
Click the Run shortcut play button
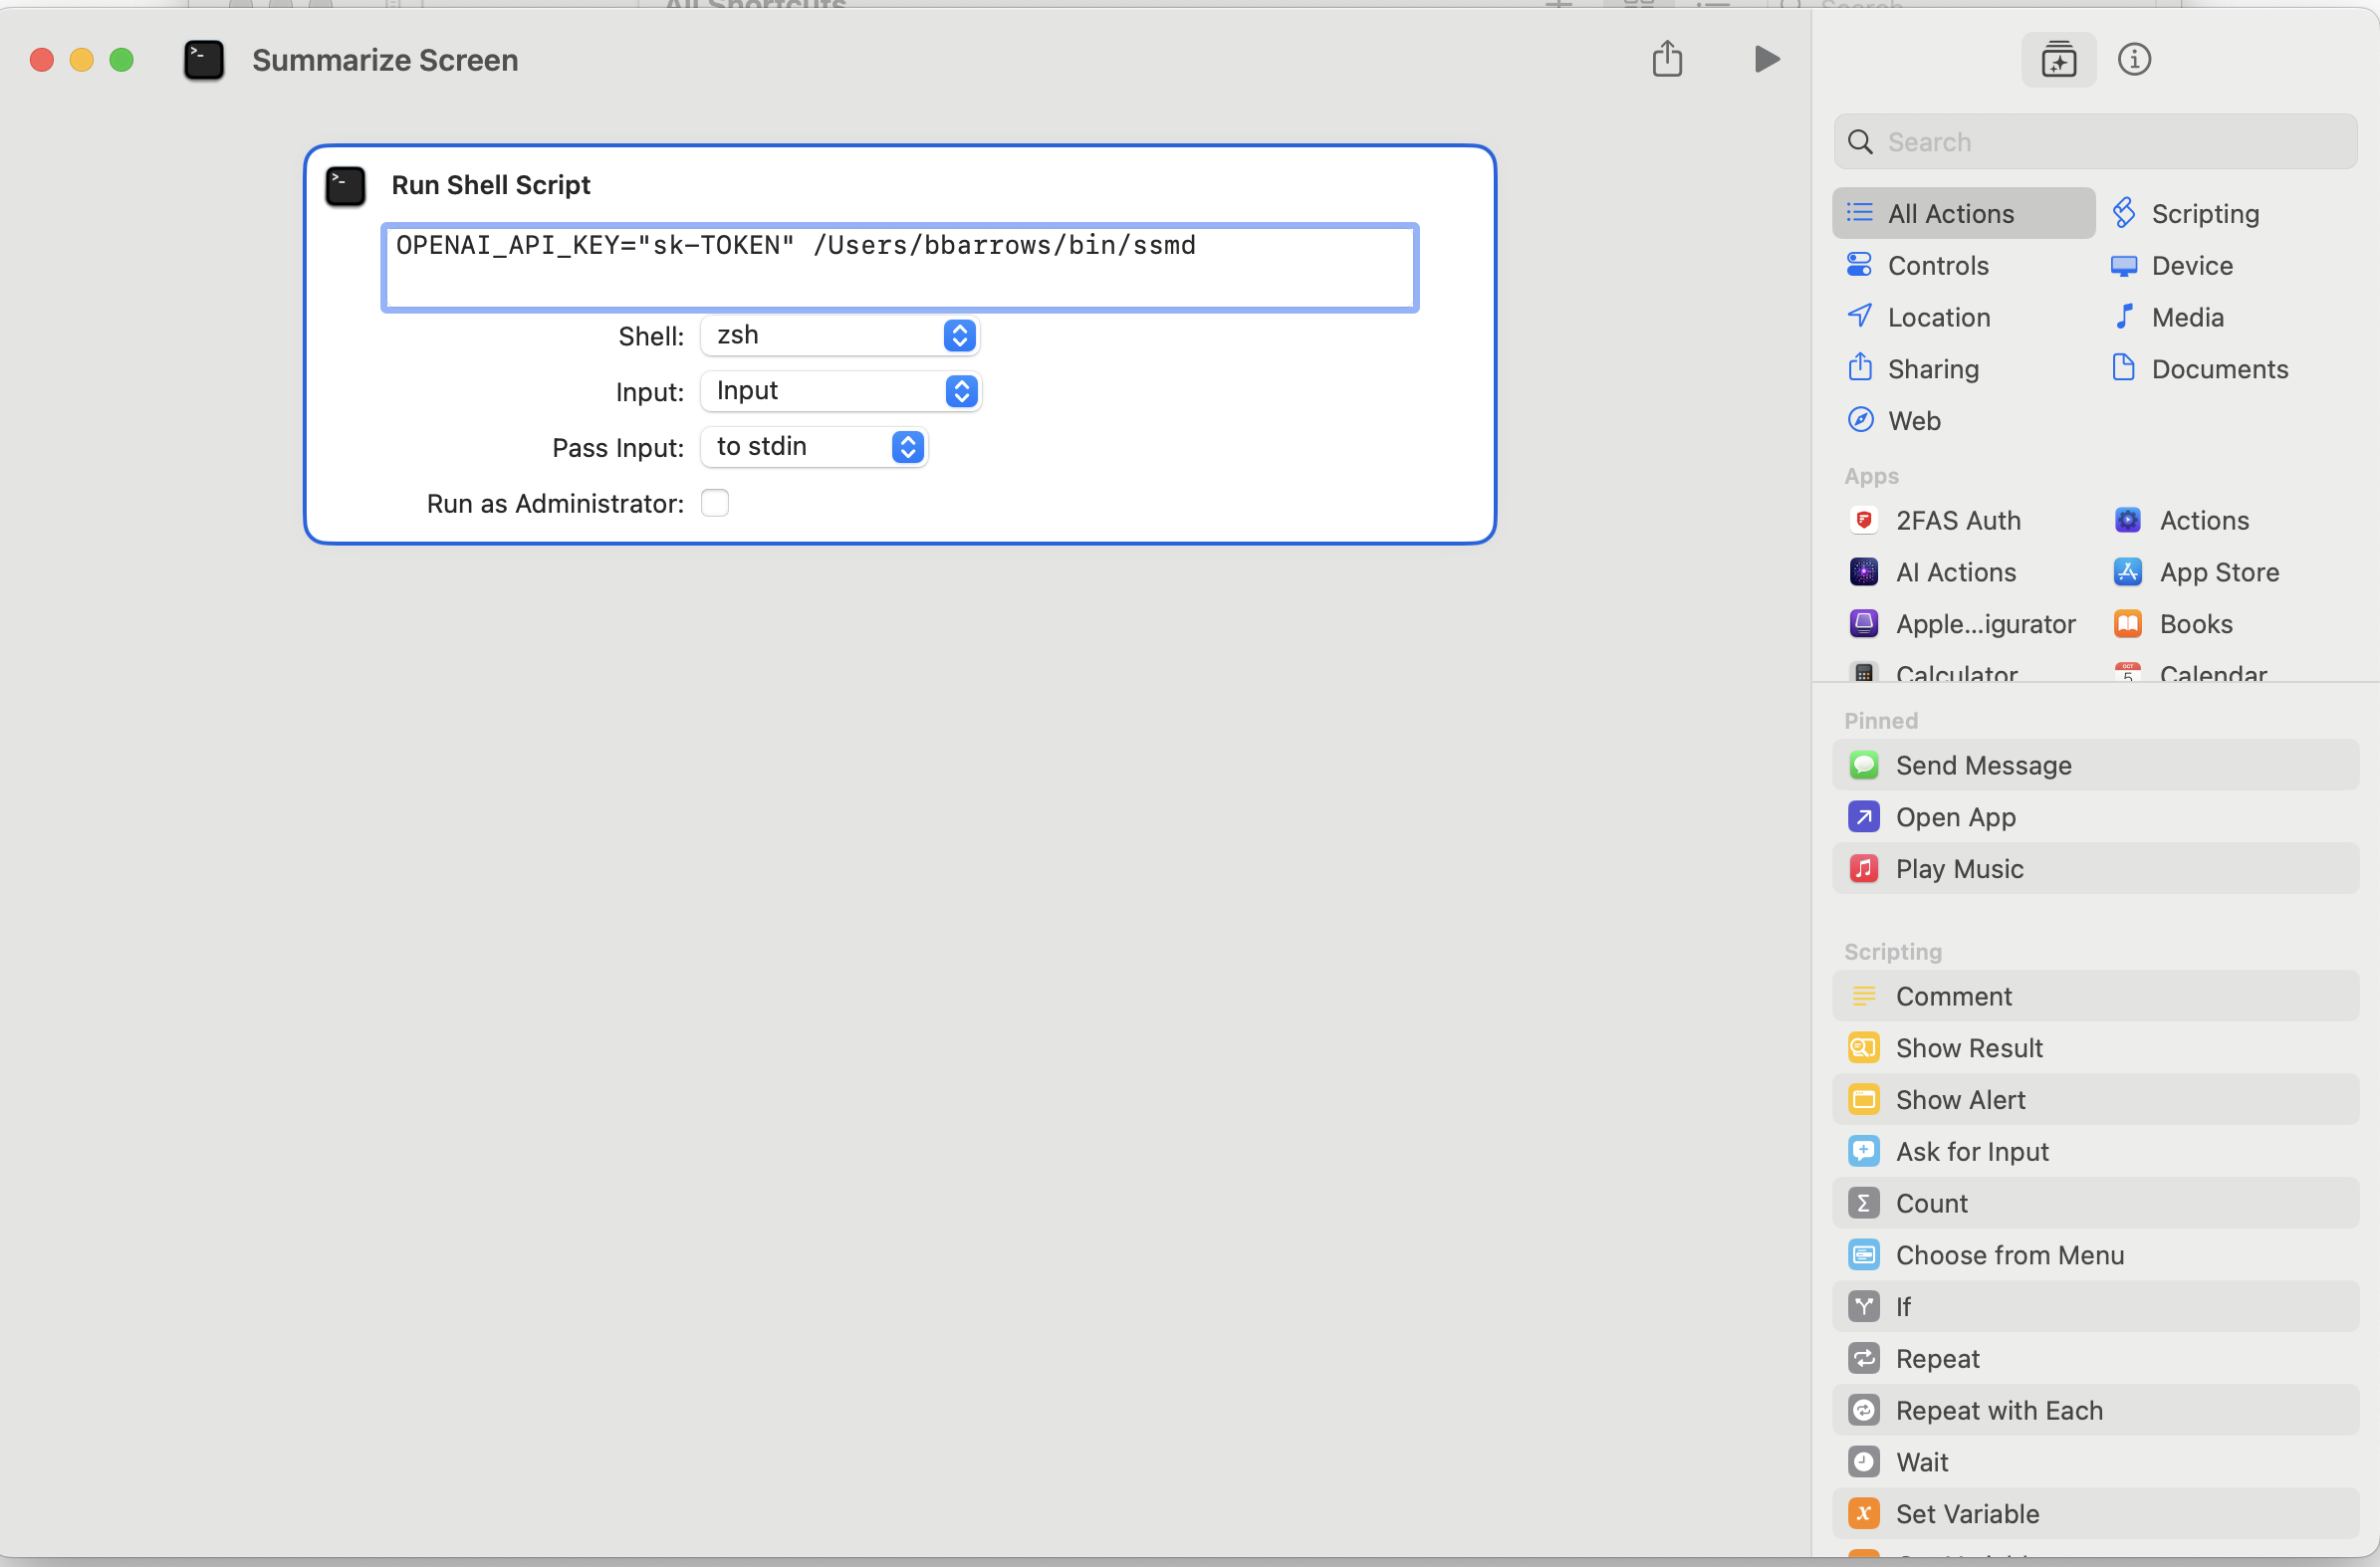tap(1767, 58)
